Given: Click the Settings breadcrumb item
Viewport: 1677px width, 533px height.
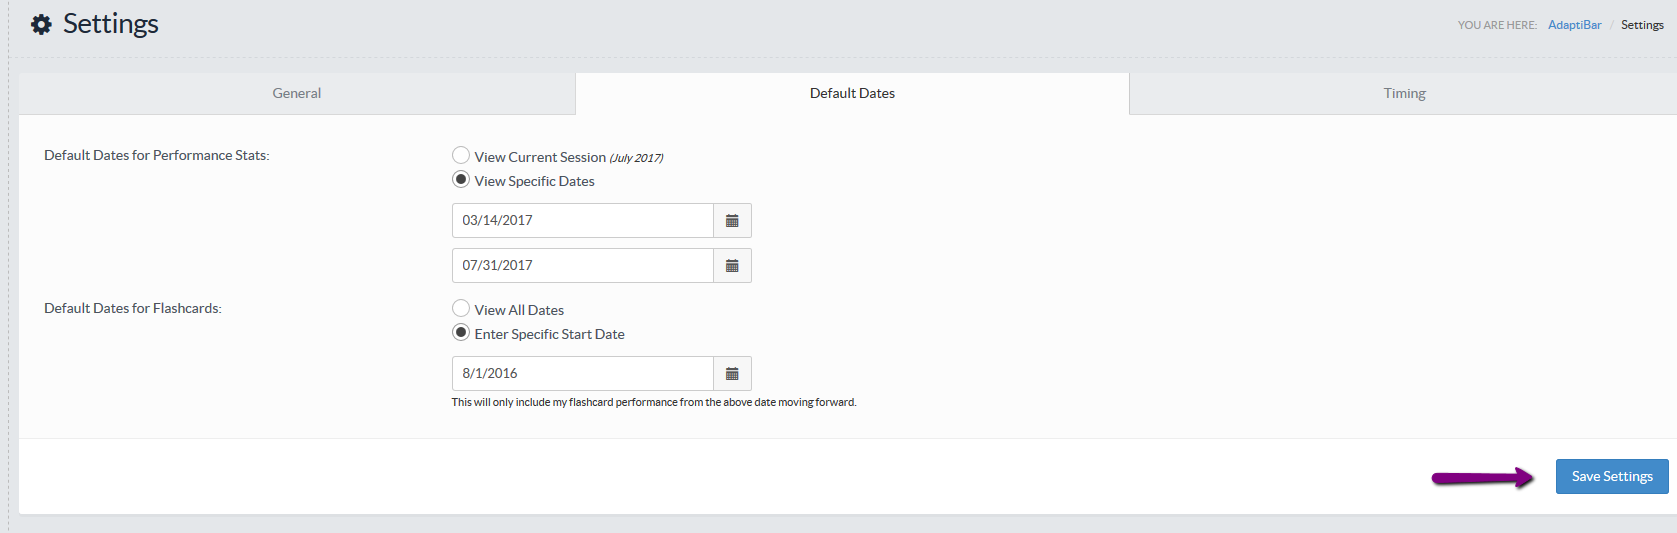Looking at the screenshot, I should point(1642,25).
